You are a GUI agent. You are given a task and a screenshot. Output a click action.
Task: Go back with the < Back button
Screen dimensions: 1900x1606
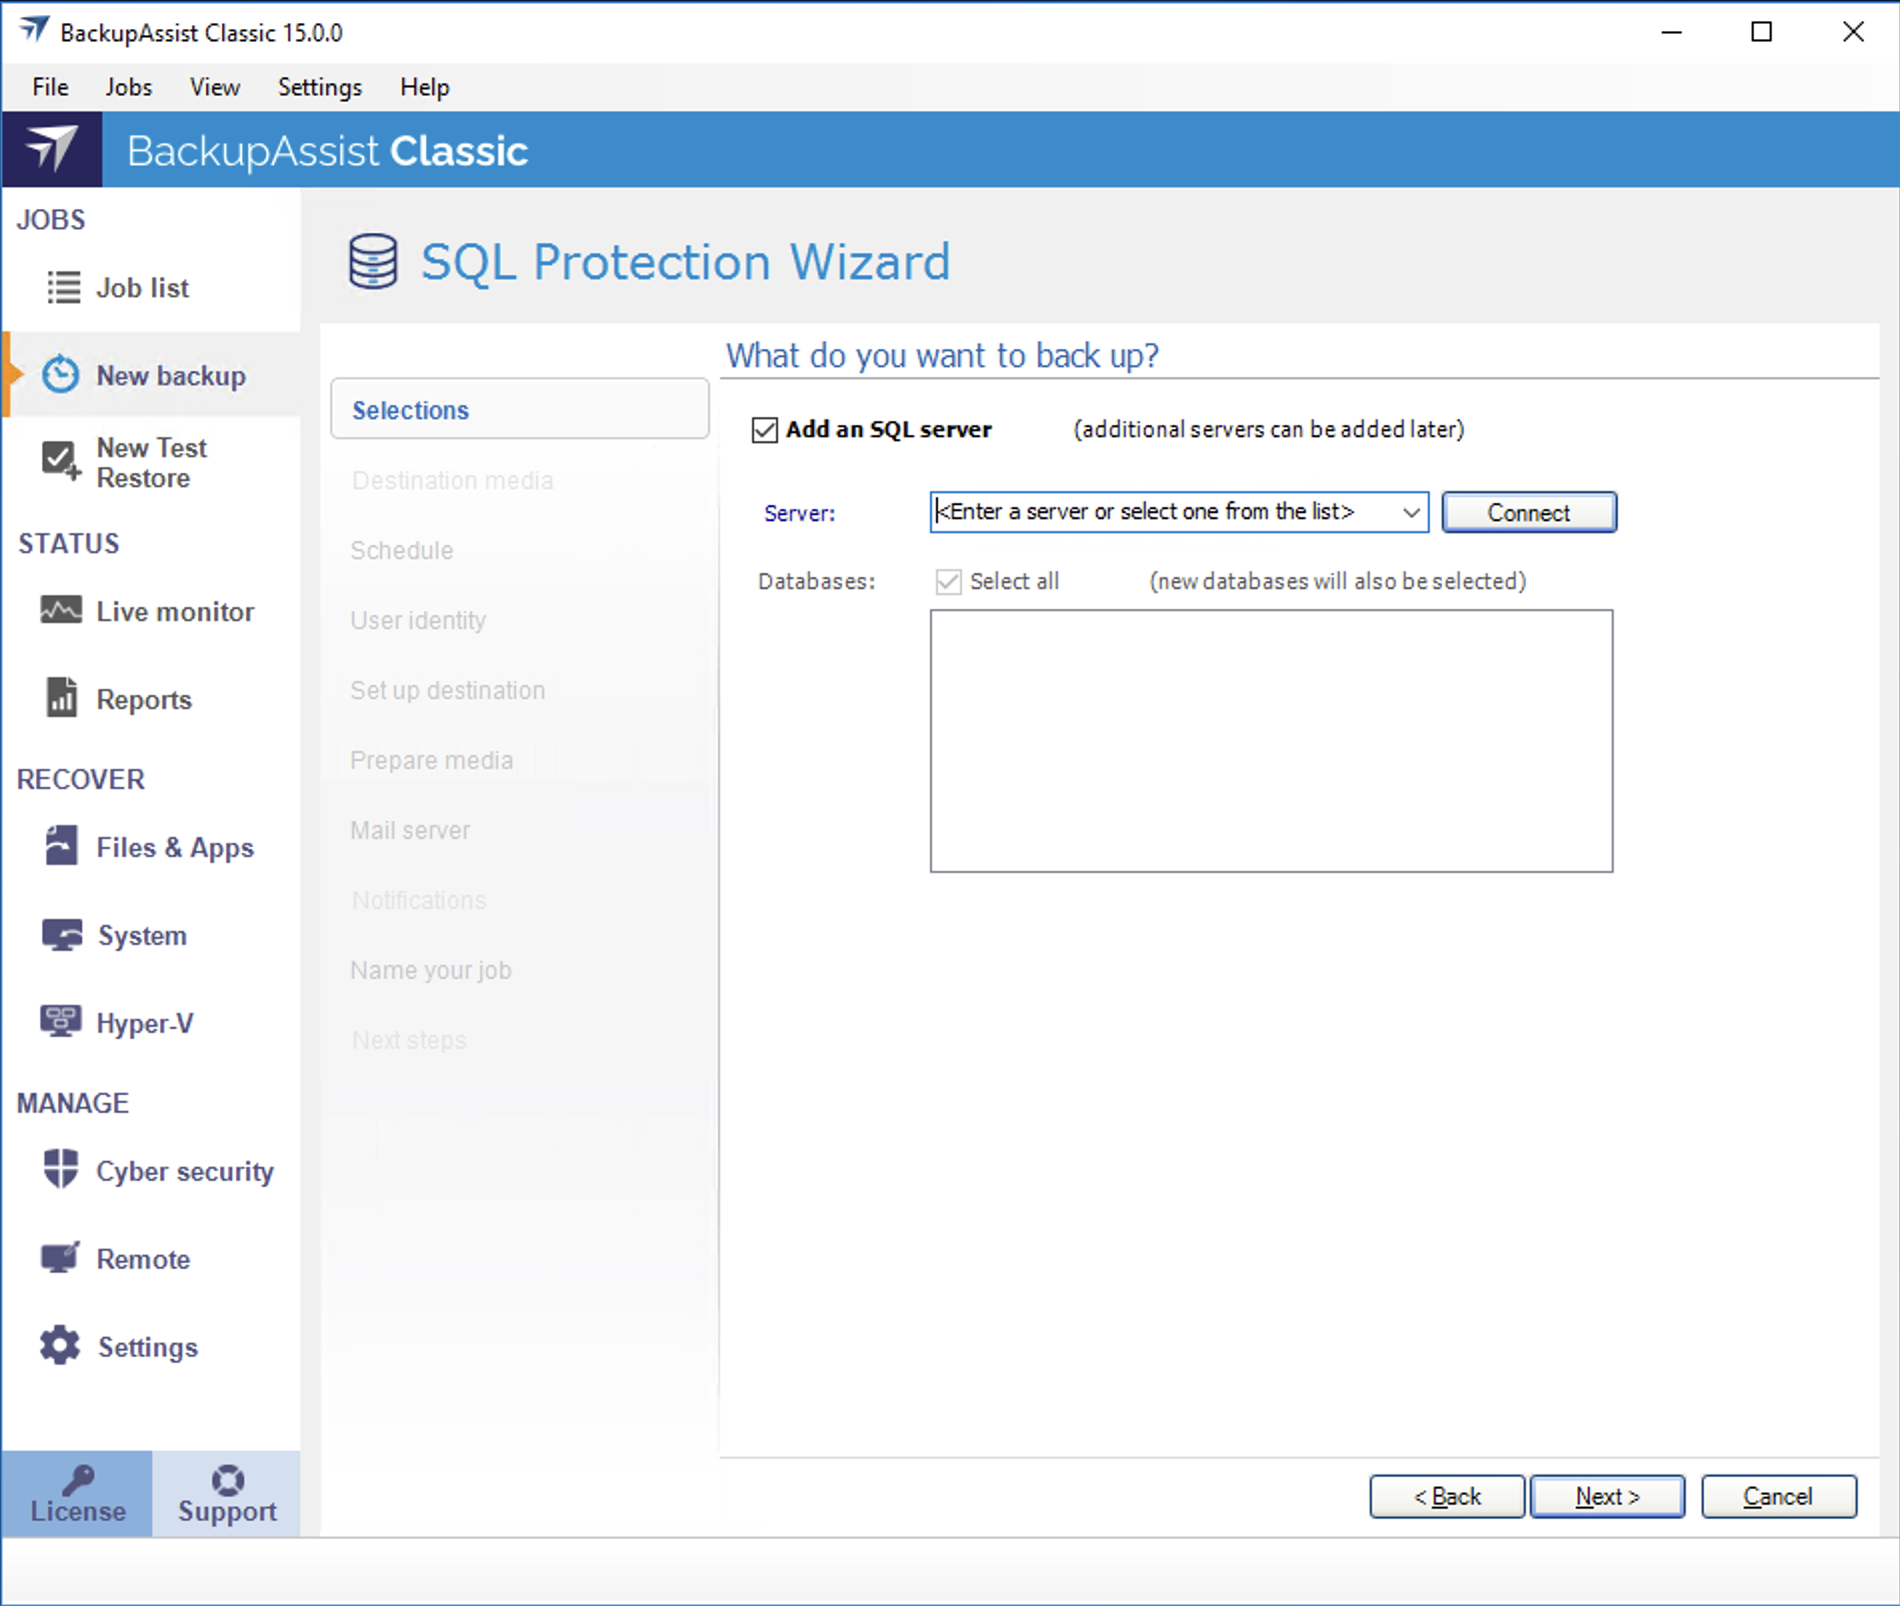tap(1446, 1496)
